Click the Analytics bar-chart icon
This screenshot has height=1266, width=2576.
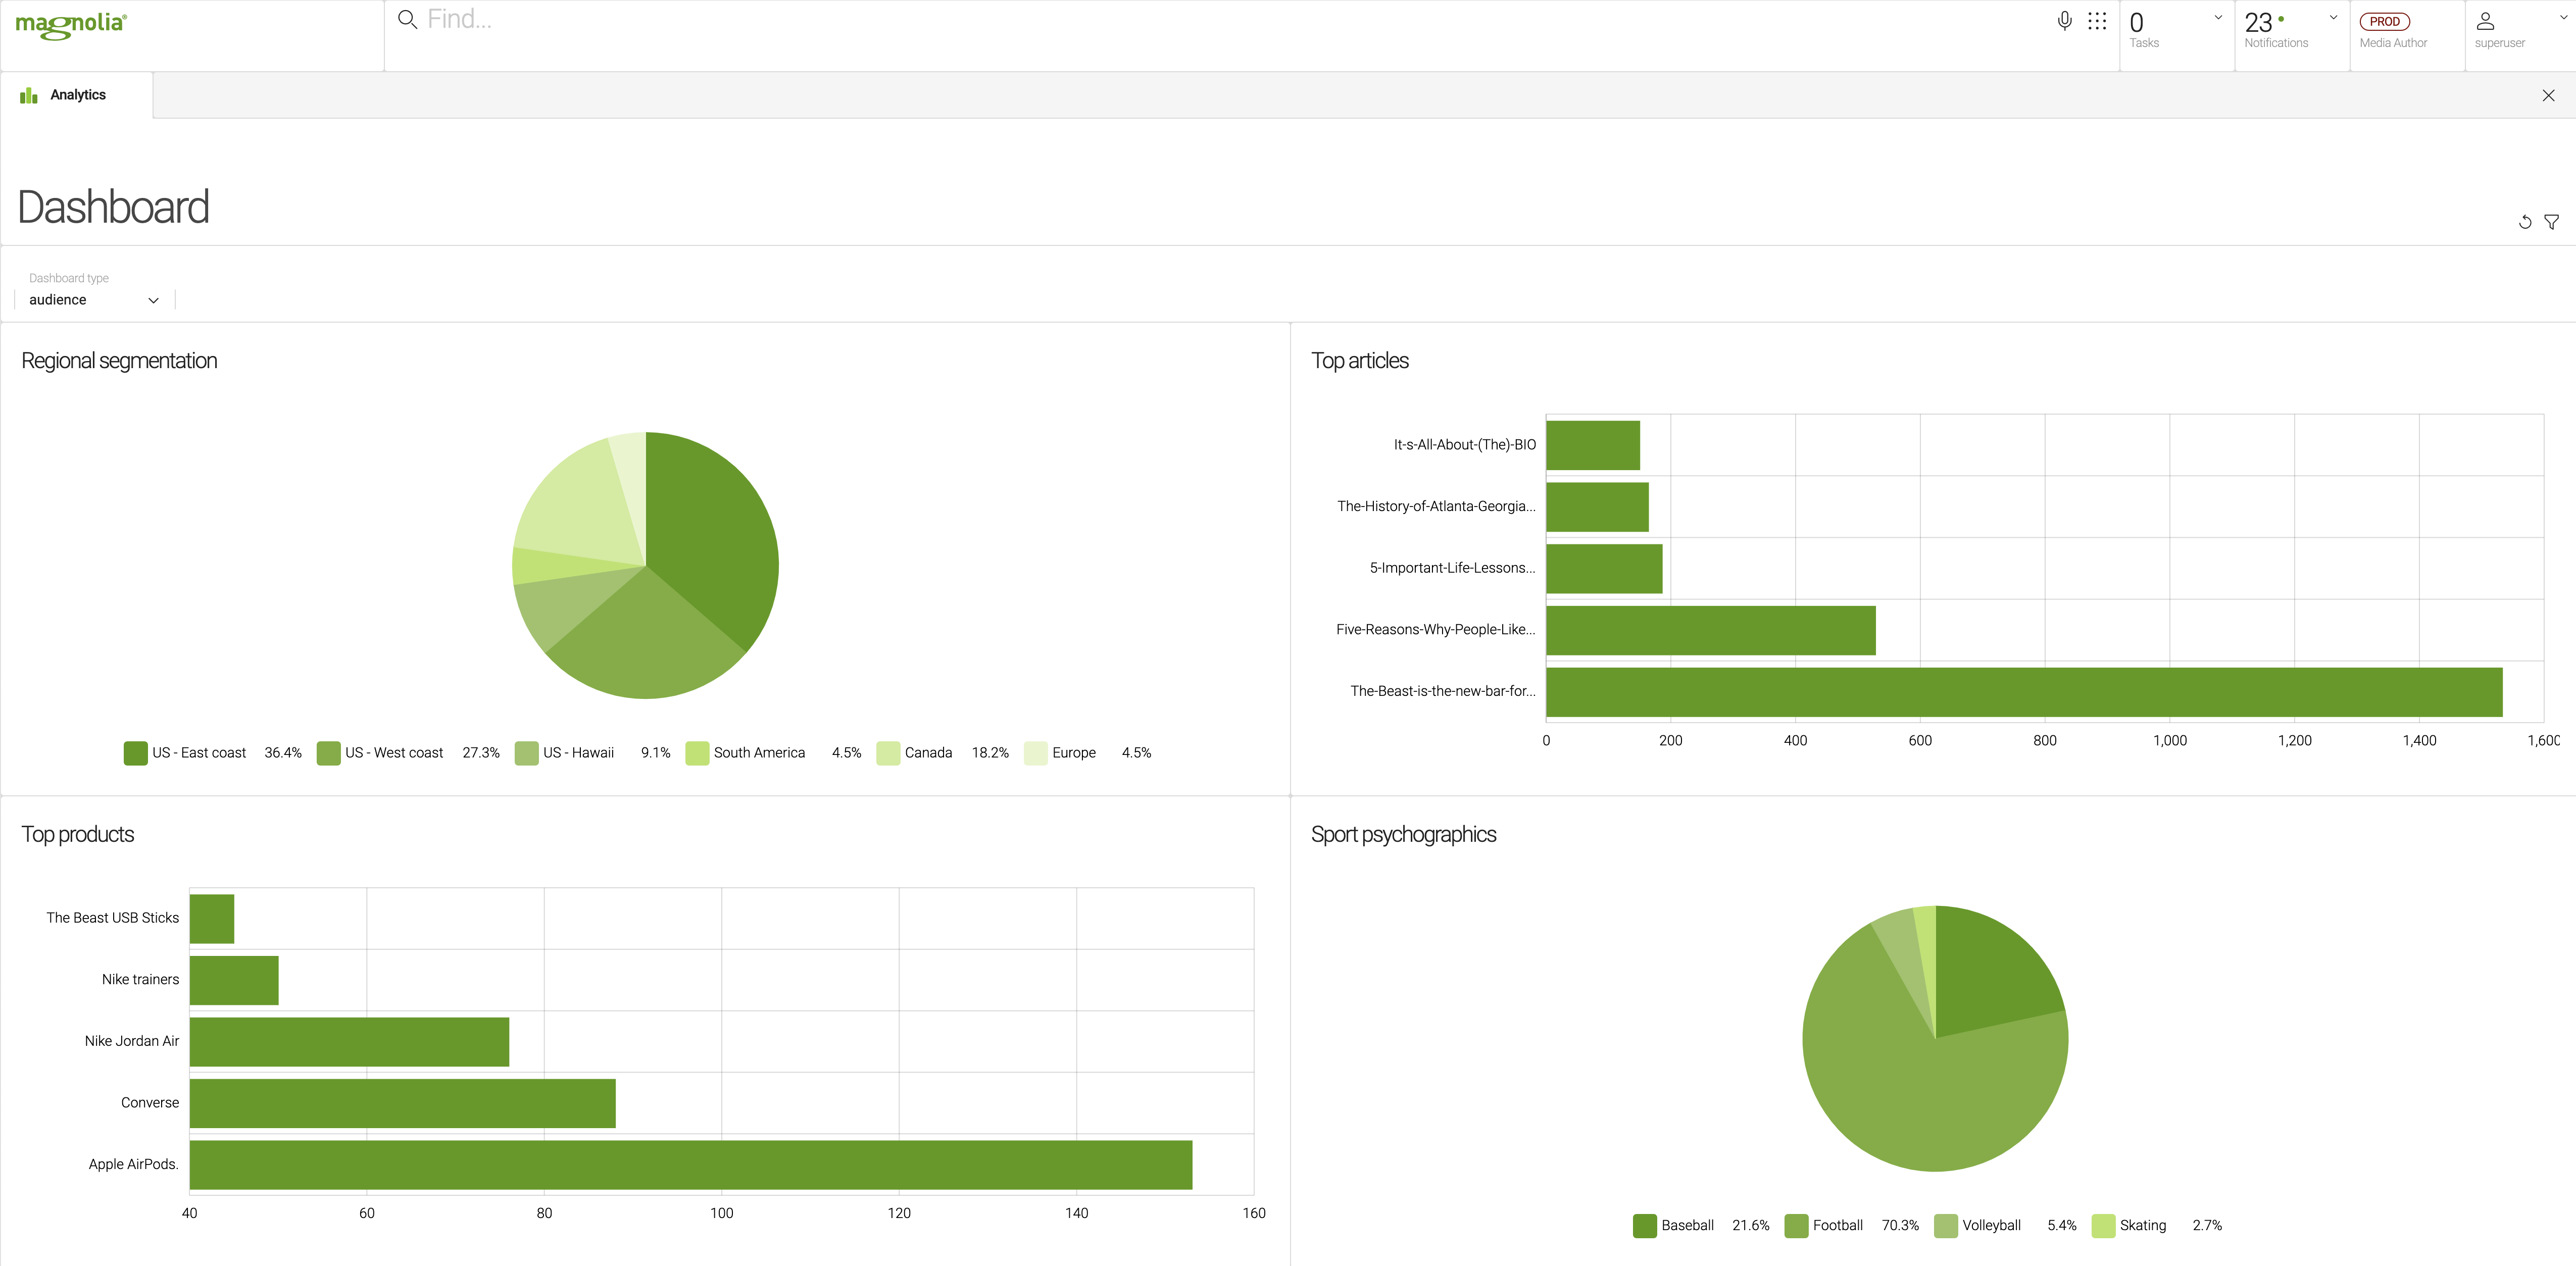(x=29, y=94)
